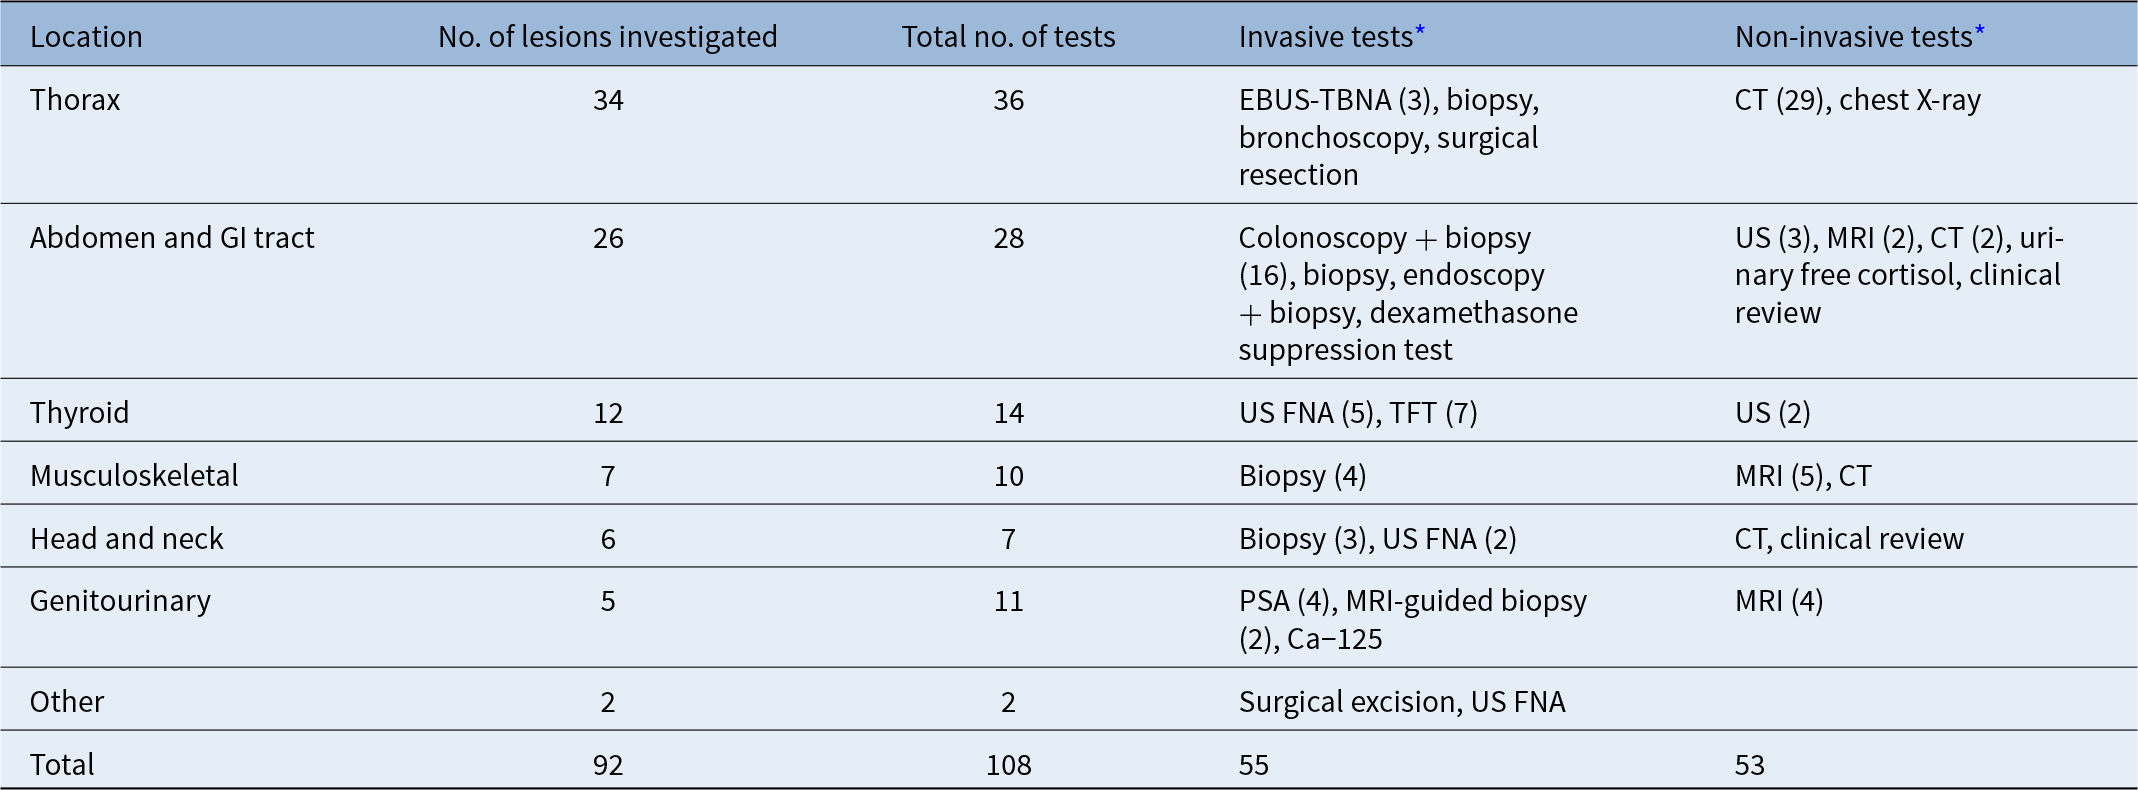
Task: Select the Location column header
Action: click(86, 37)
